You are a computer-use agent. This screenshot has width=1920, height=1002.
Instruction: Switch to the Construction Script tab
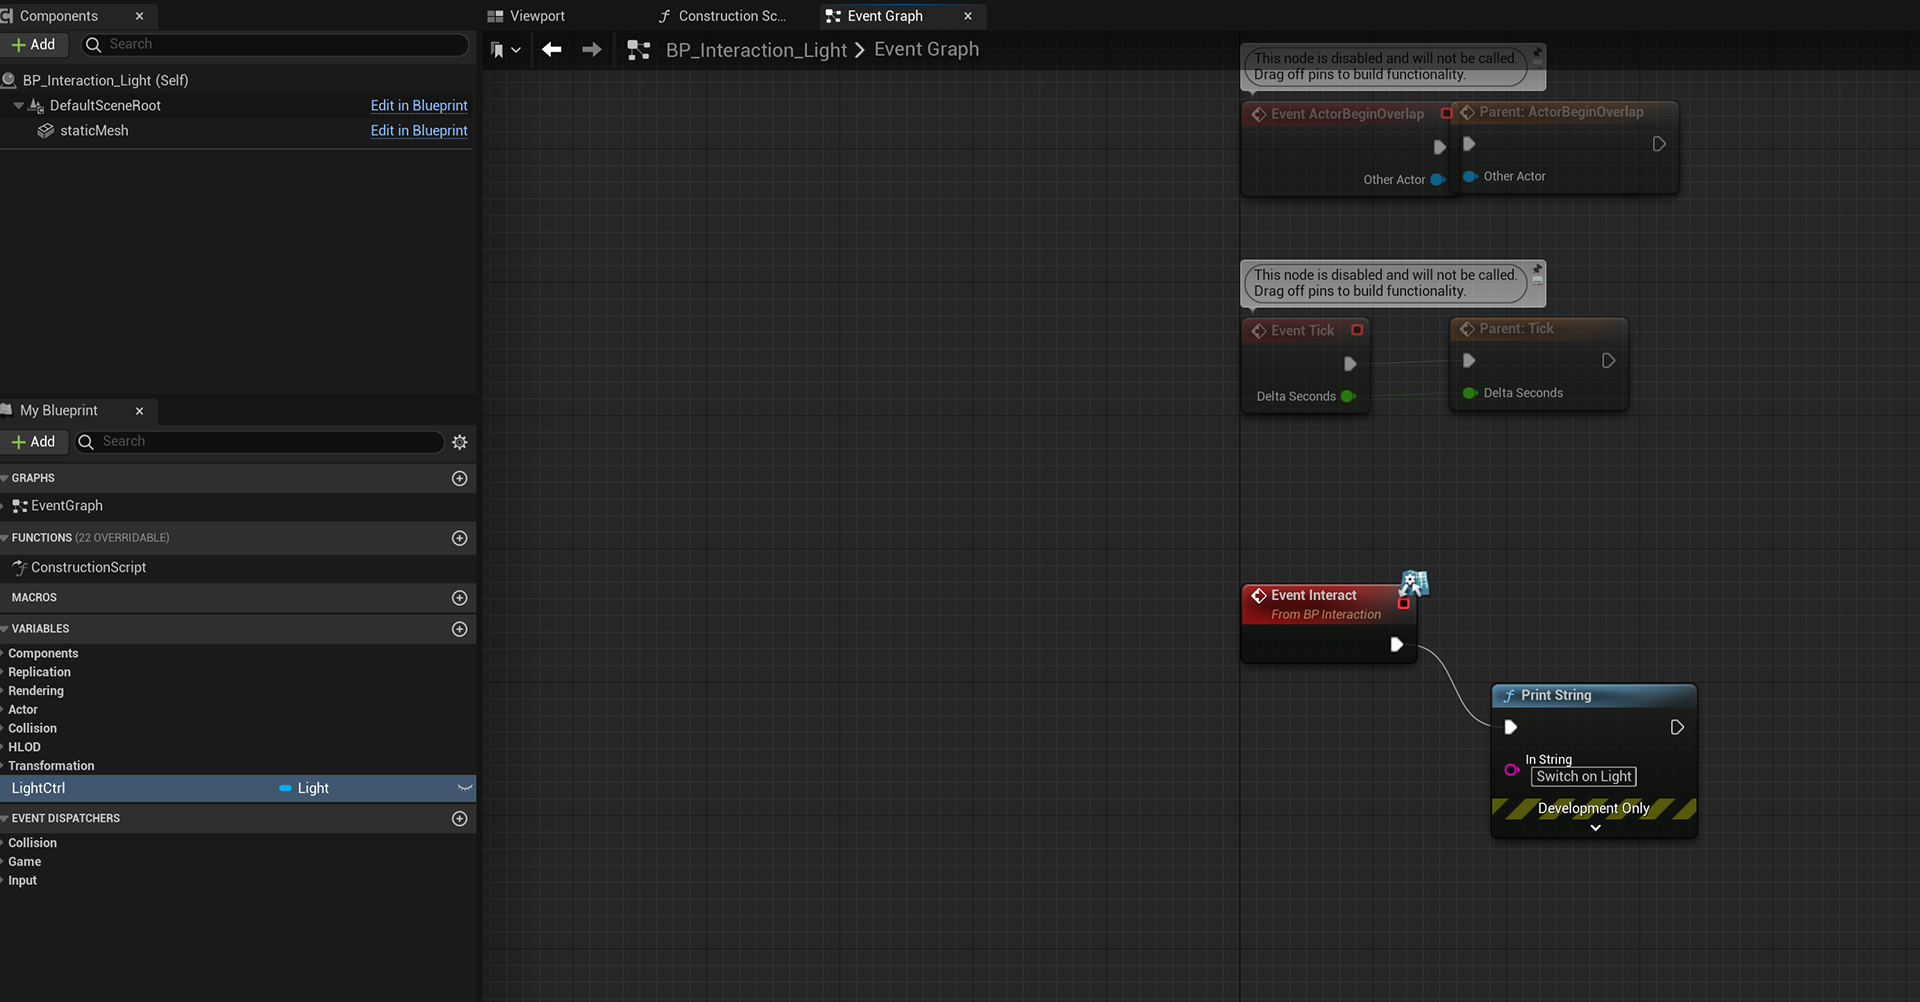pos(722,16)
